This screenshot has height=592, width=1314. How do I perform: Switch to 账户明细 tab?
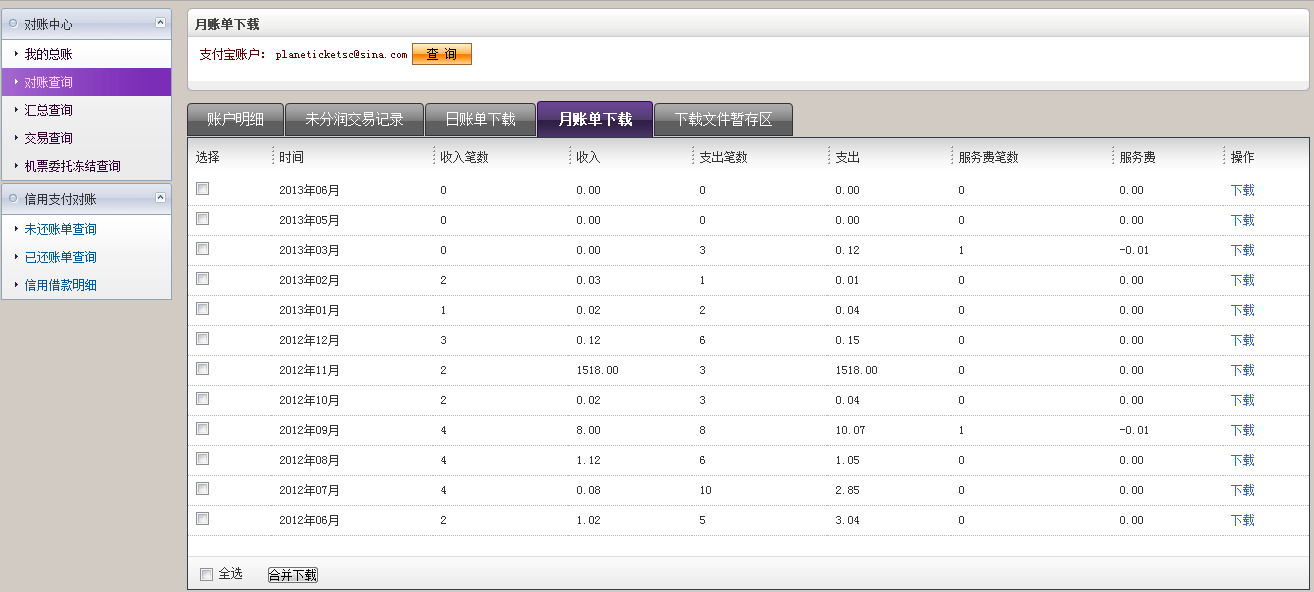click(235, 119)
